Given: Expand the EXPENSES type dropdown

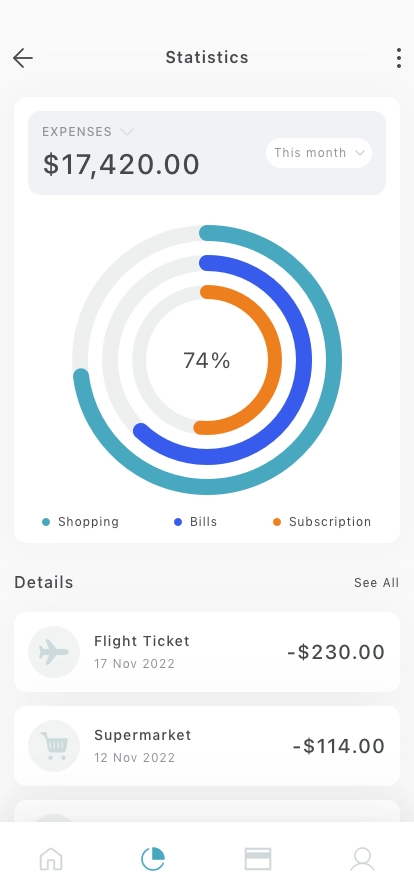Looking at the screenshot, I should [88, 132].
